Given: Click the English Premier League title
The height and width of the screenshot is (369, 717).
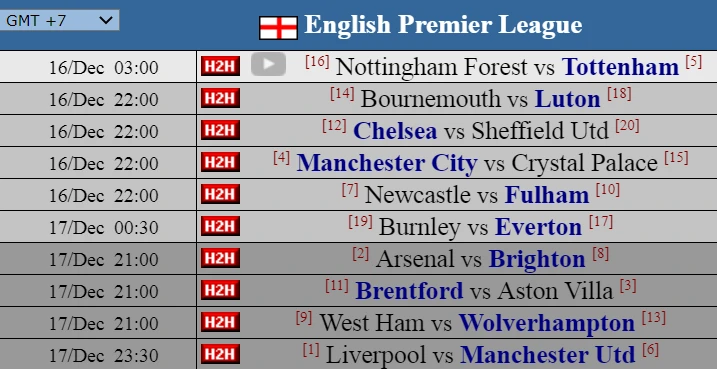Looking at the screenshot, I should (443, 25).
